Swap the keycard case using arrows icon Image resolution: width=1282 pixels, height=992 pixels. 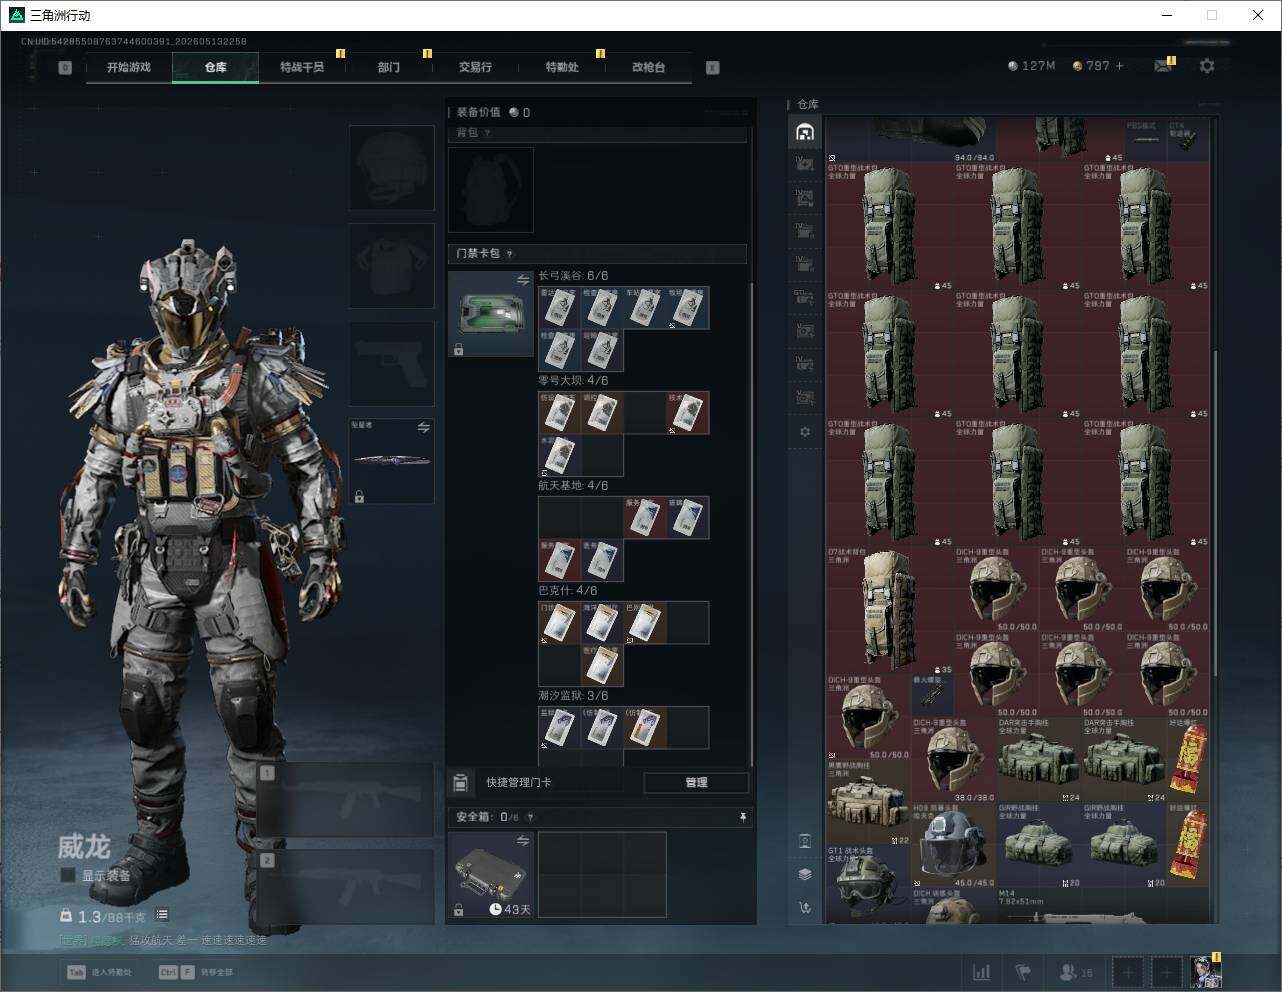point(522,281)
